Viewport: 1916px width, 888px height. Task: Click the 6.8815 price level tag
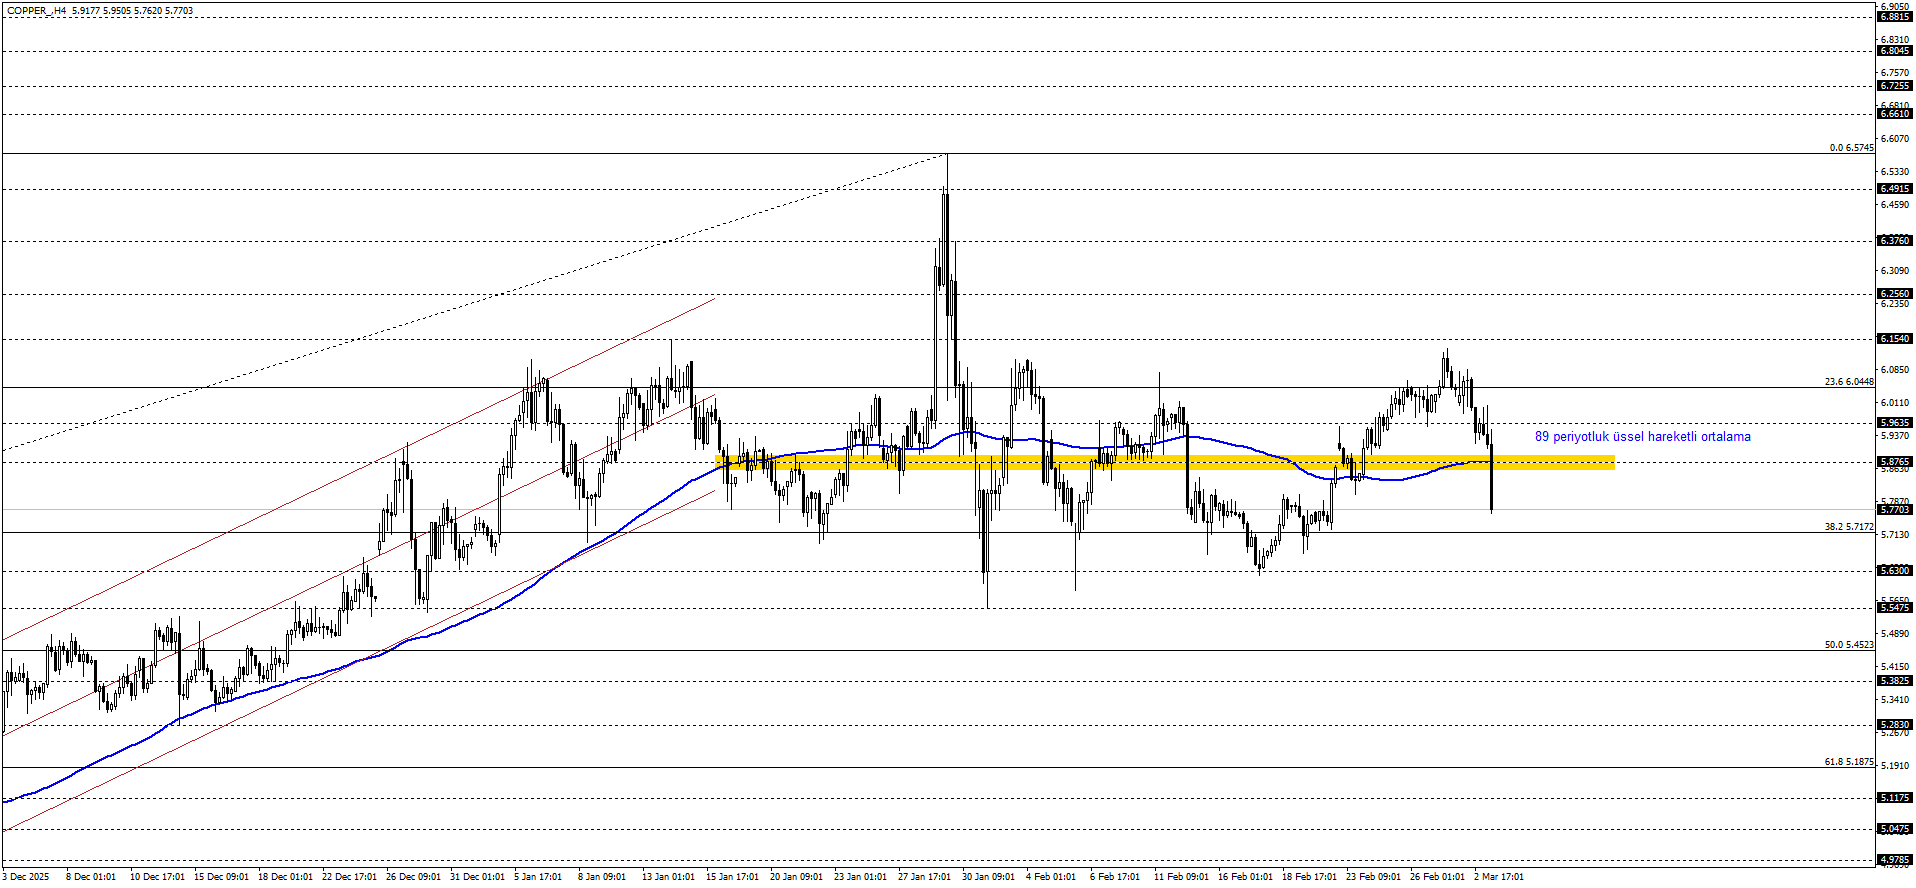coord(1894,17)
